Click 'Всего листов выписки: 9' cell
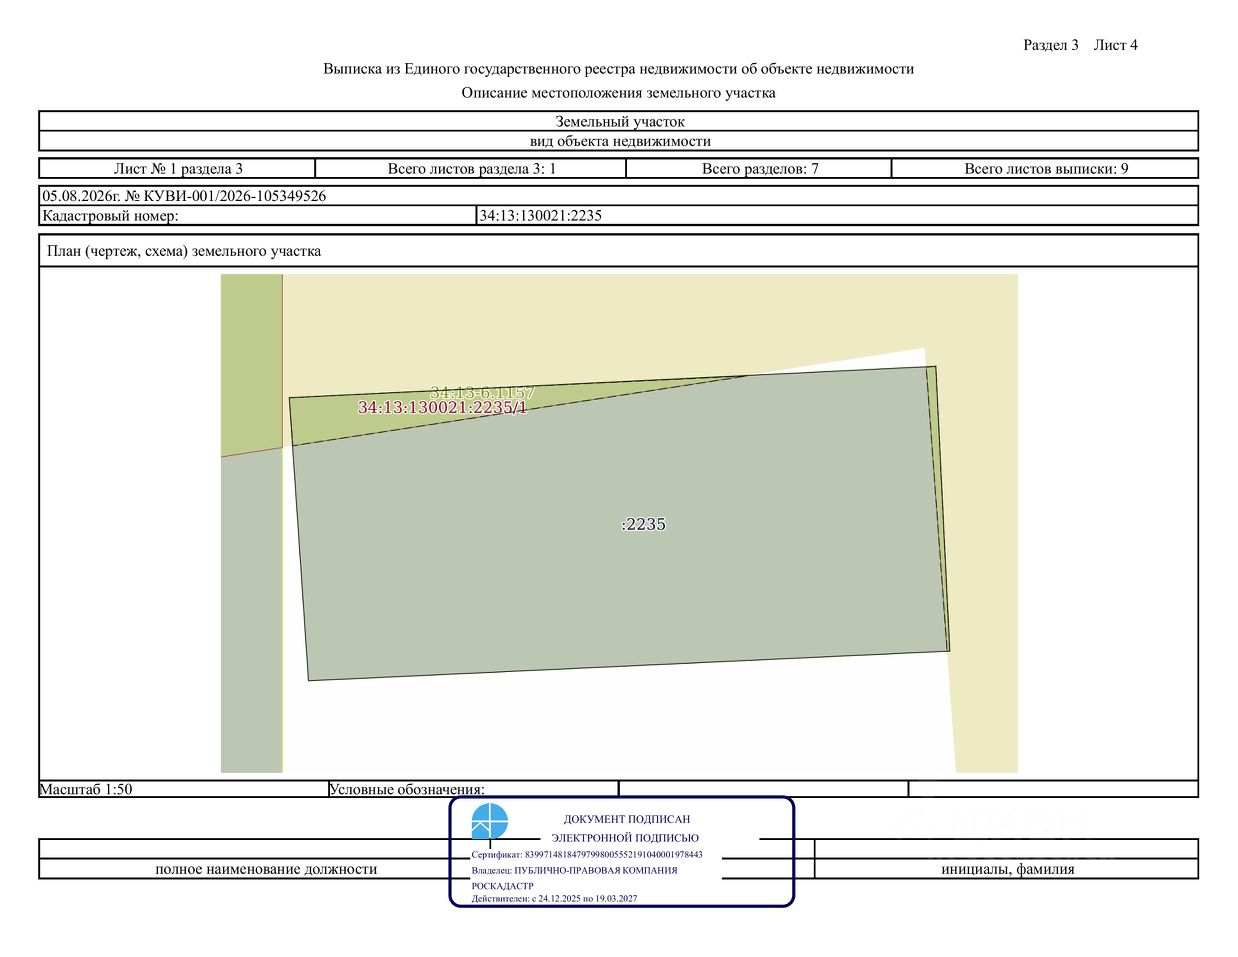 1045,168
